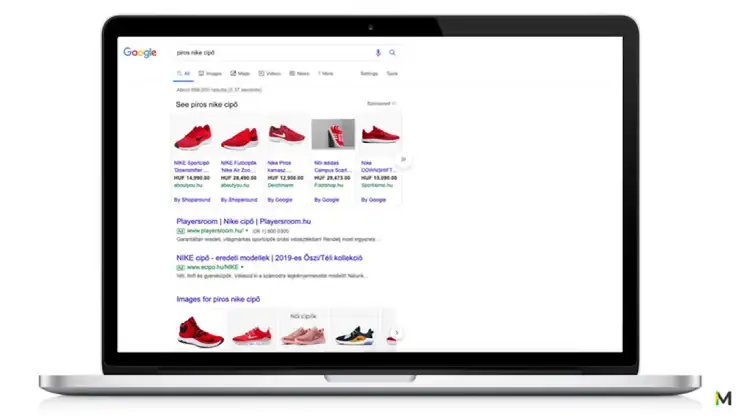Open search Tools

coord(392,74)
